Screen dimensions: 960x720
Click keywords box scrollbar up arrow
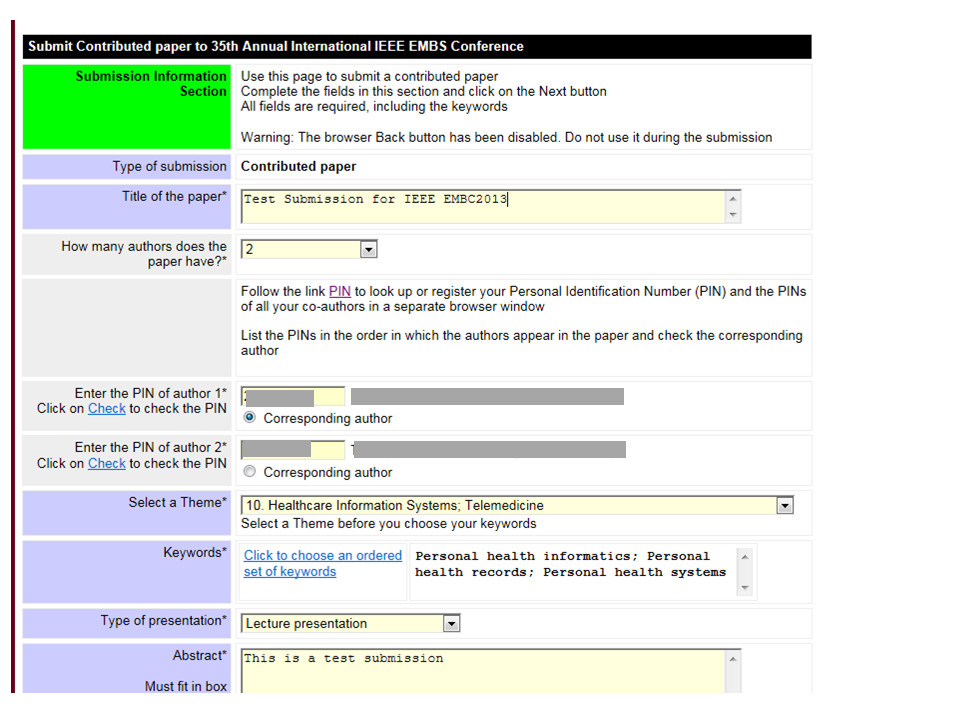744,557
